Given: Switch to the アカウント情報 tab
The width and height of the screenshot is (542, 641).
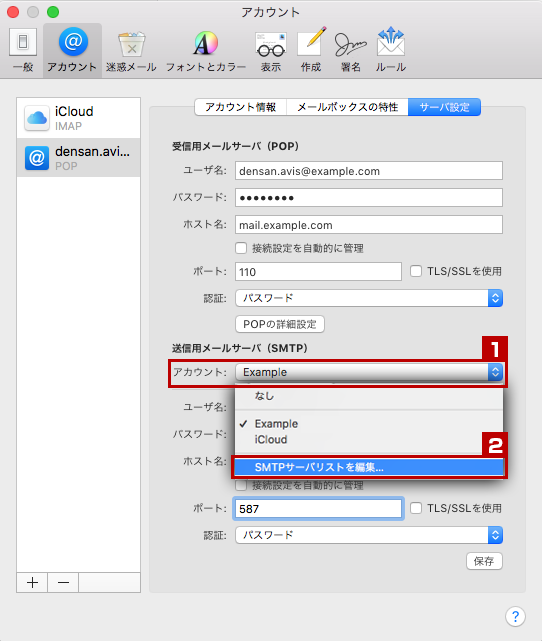Looking at the screenshot, I should pyautogui.click(x=240, y=107).
